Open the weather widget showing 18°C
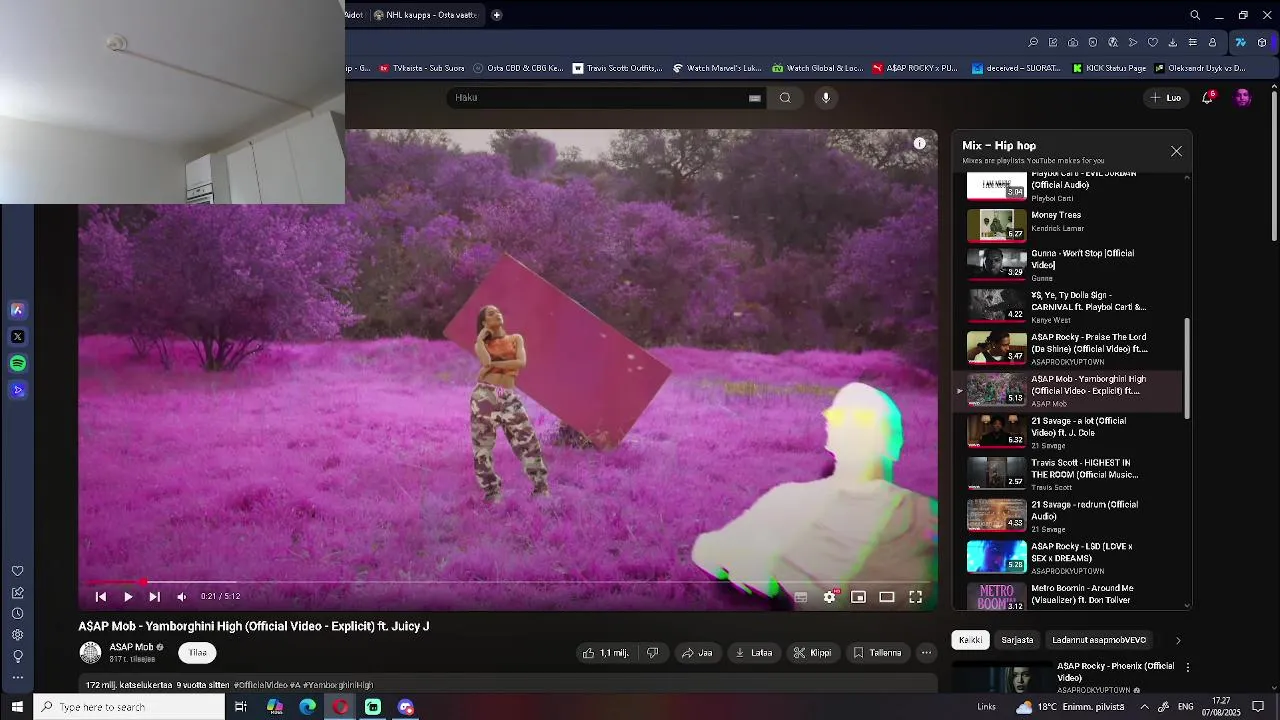The height and width of the screenshot is (720, 1280). click(1071, 707)
